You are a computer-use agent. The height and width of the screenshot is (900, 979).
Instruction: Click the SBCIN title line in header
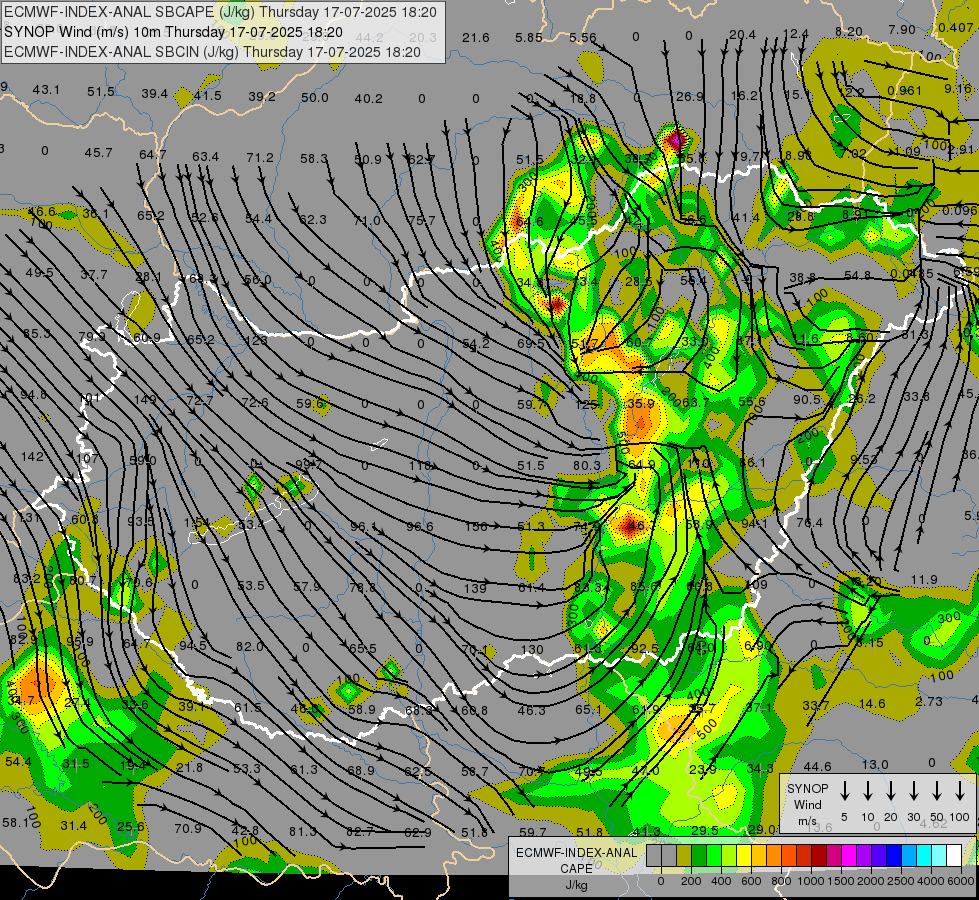pyautogui.click(x=212, y=52)
